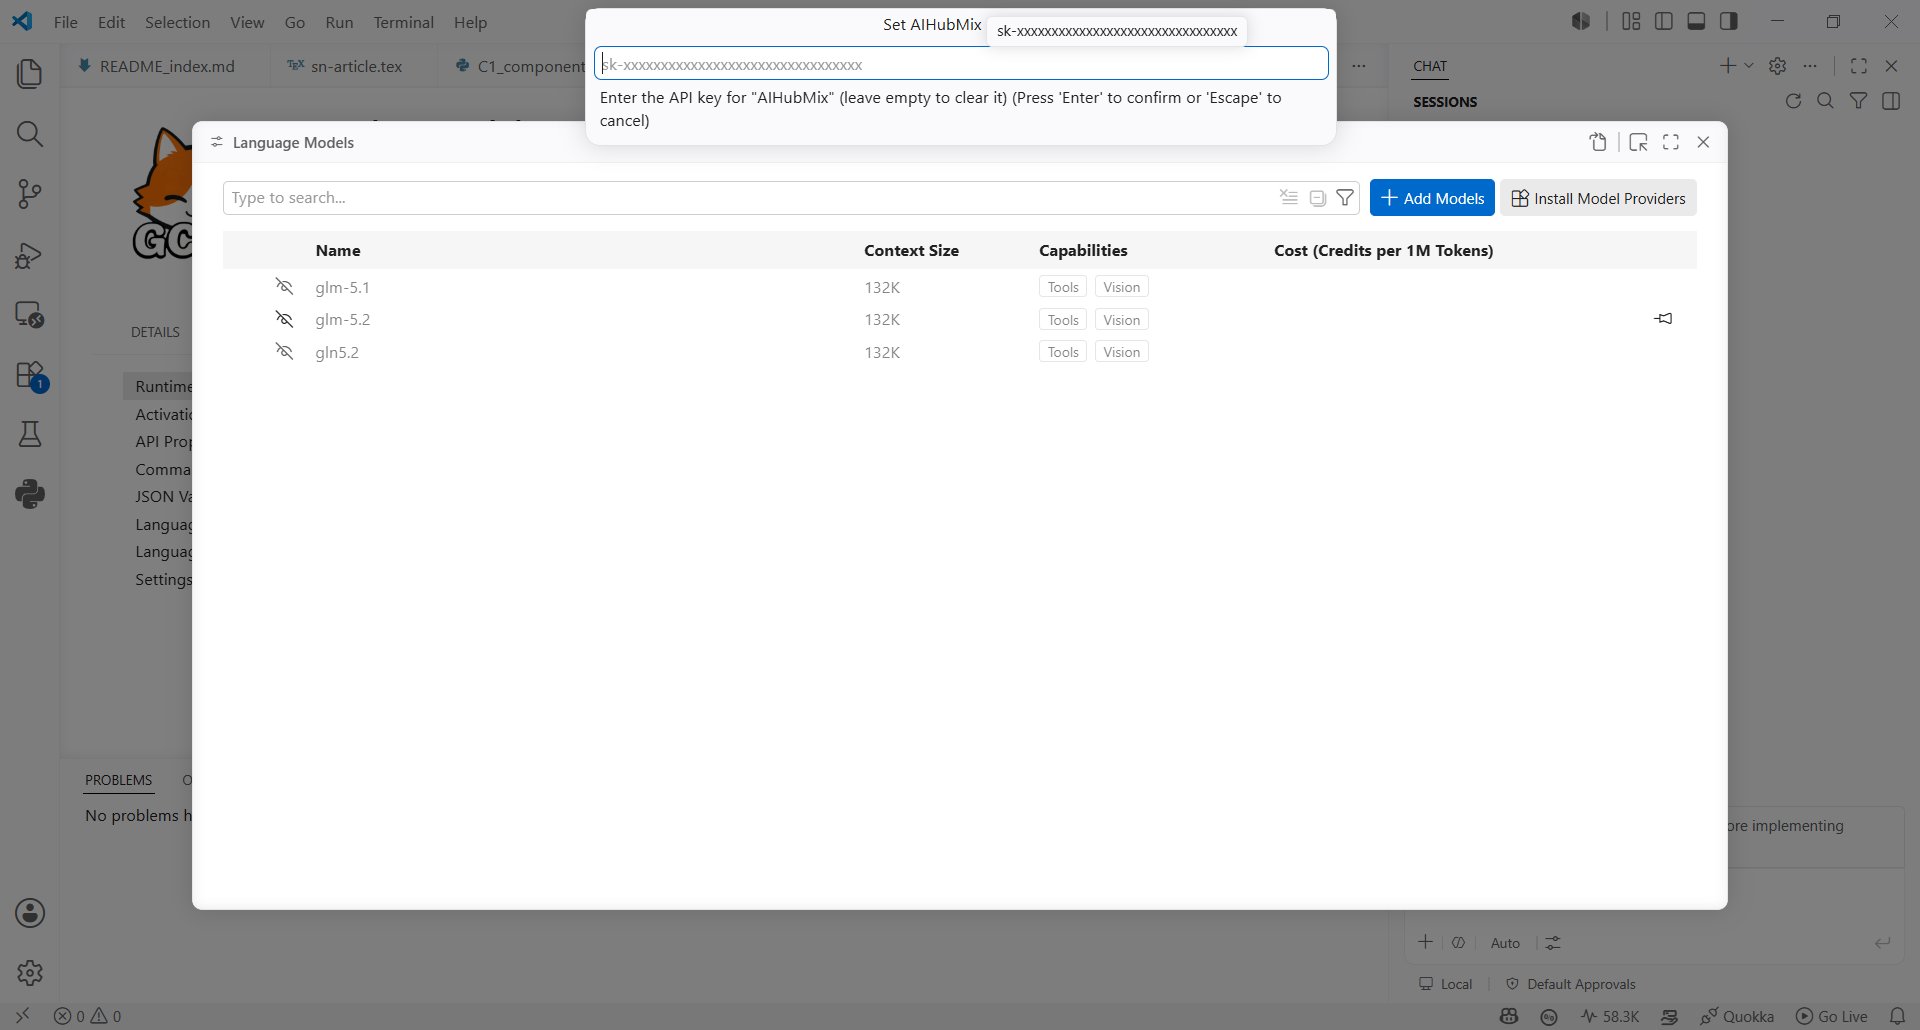
Task: Open the Source Control view
Action: click(x=30, y=194)
